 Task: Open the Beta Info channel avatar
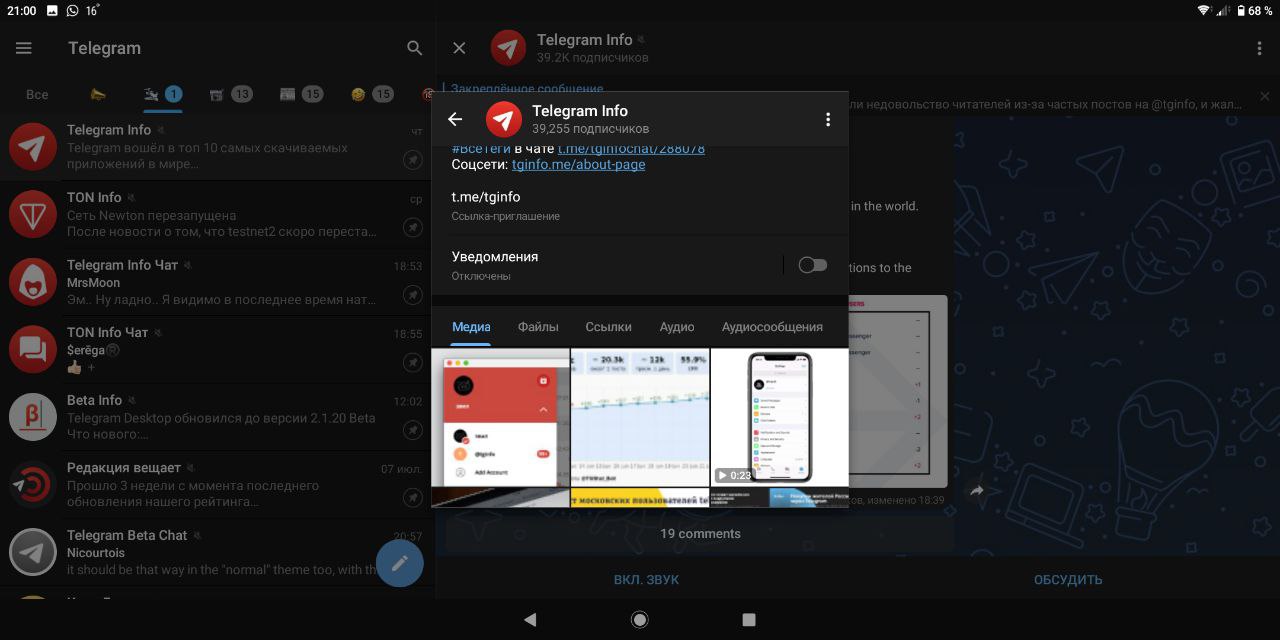click(x=33, y=417)
